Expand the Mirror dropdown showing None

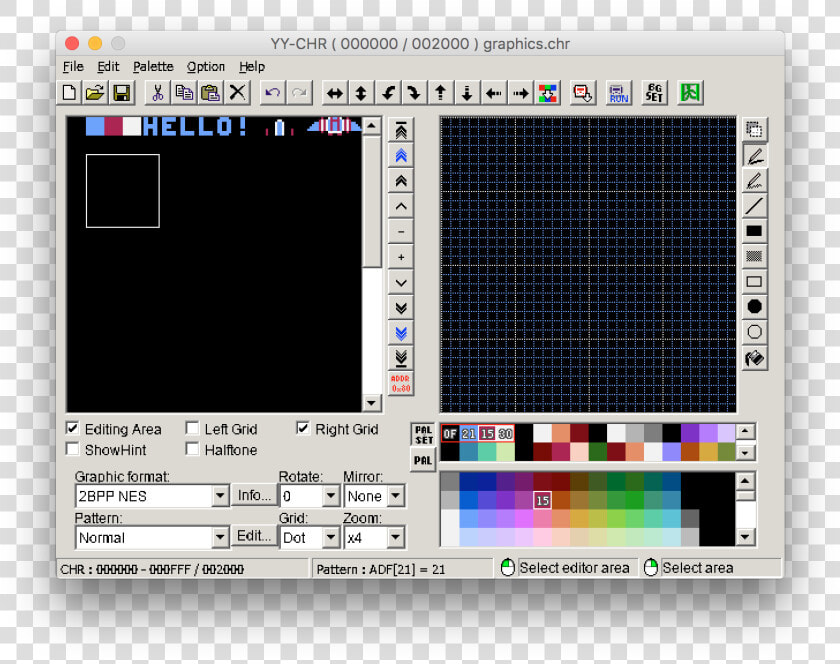tap(396, 496)
